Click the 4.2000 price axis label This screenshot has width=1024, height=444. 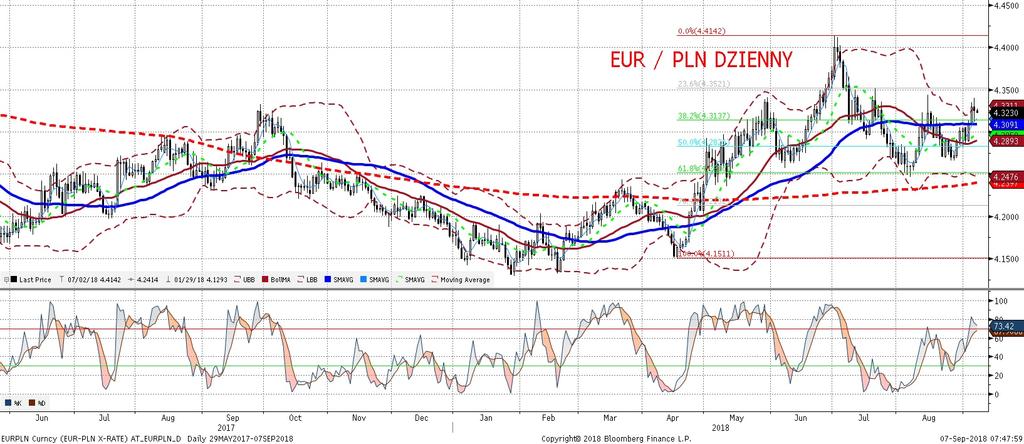click(x=1007, y=217)
